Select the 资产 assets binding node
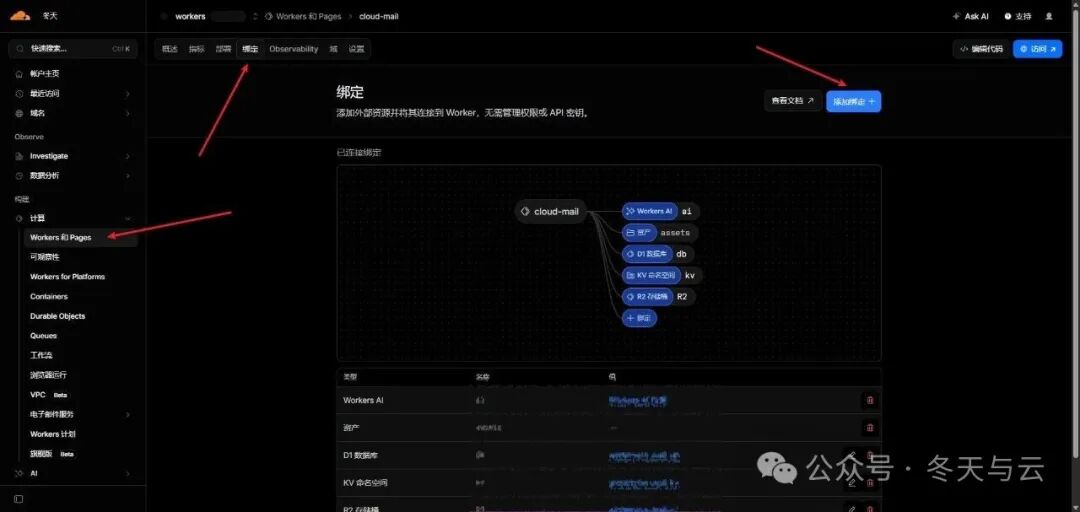This screenshot has width=1080, height=512. [x=639, y=233]
